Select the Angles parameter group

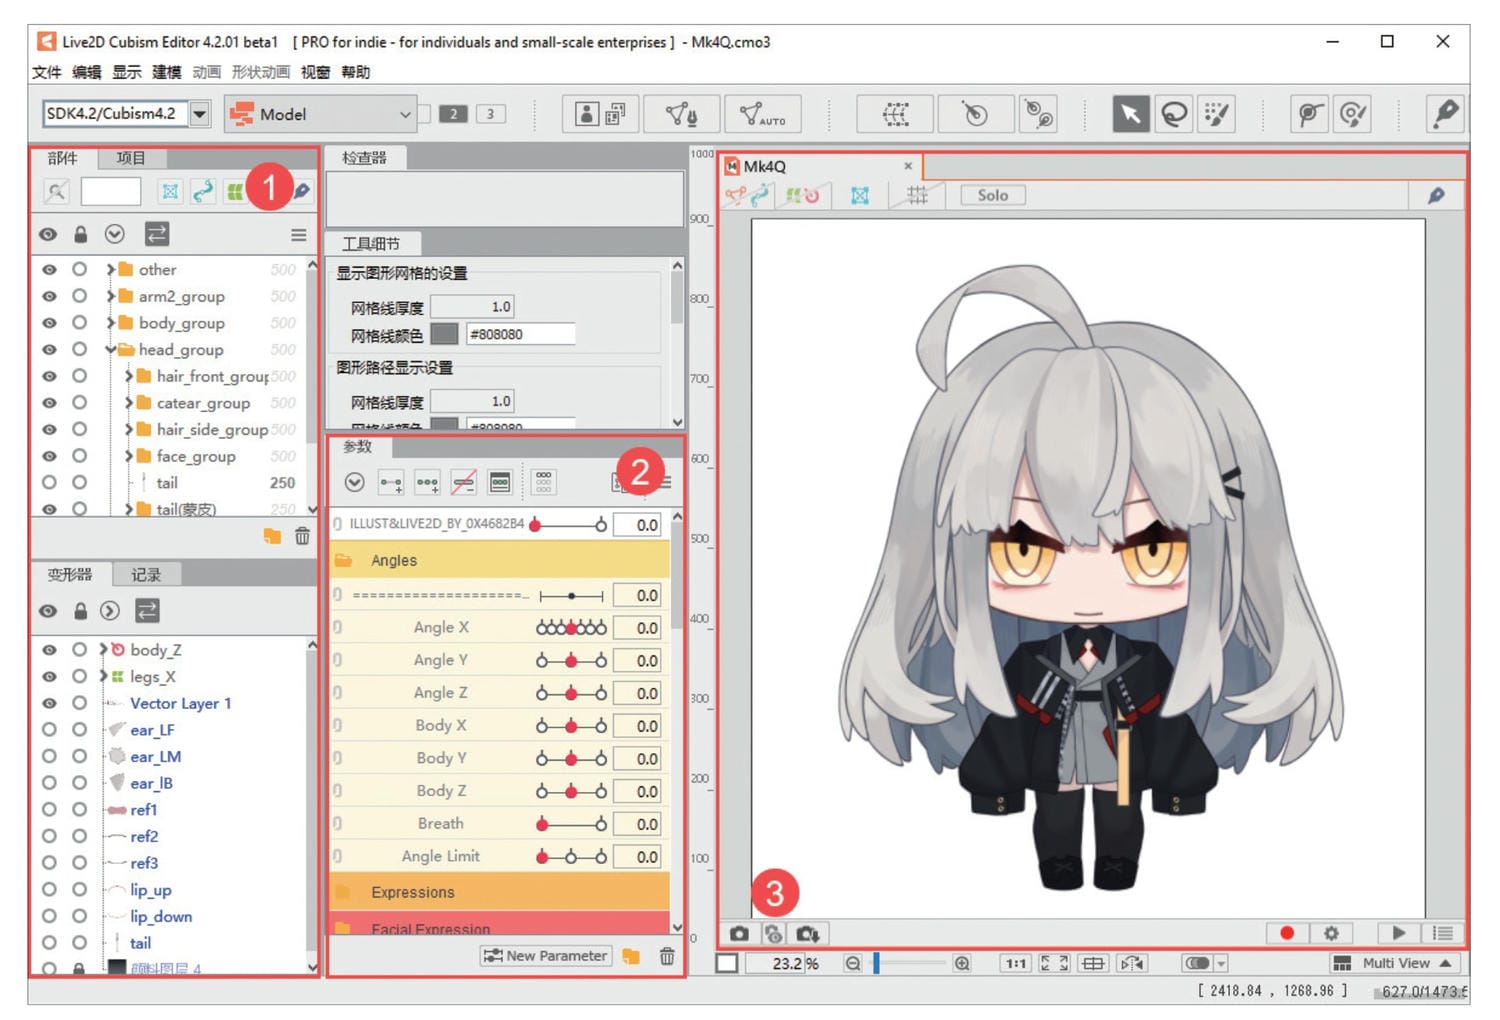pos(500,560)
